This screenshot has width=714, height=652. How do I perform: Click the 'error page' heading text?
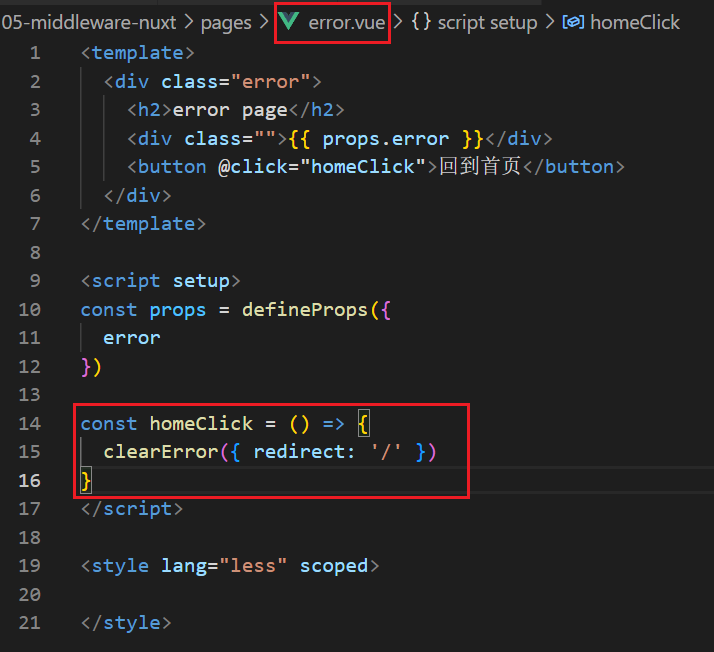point(230,111)
